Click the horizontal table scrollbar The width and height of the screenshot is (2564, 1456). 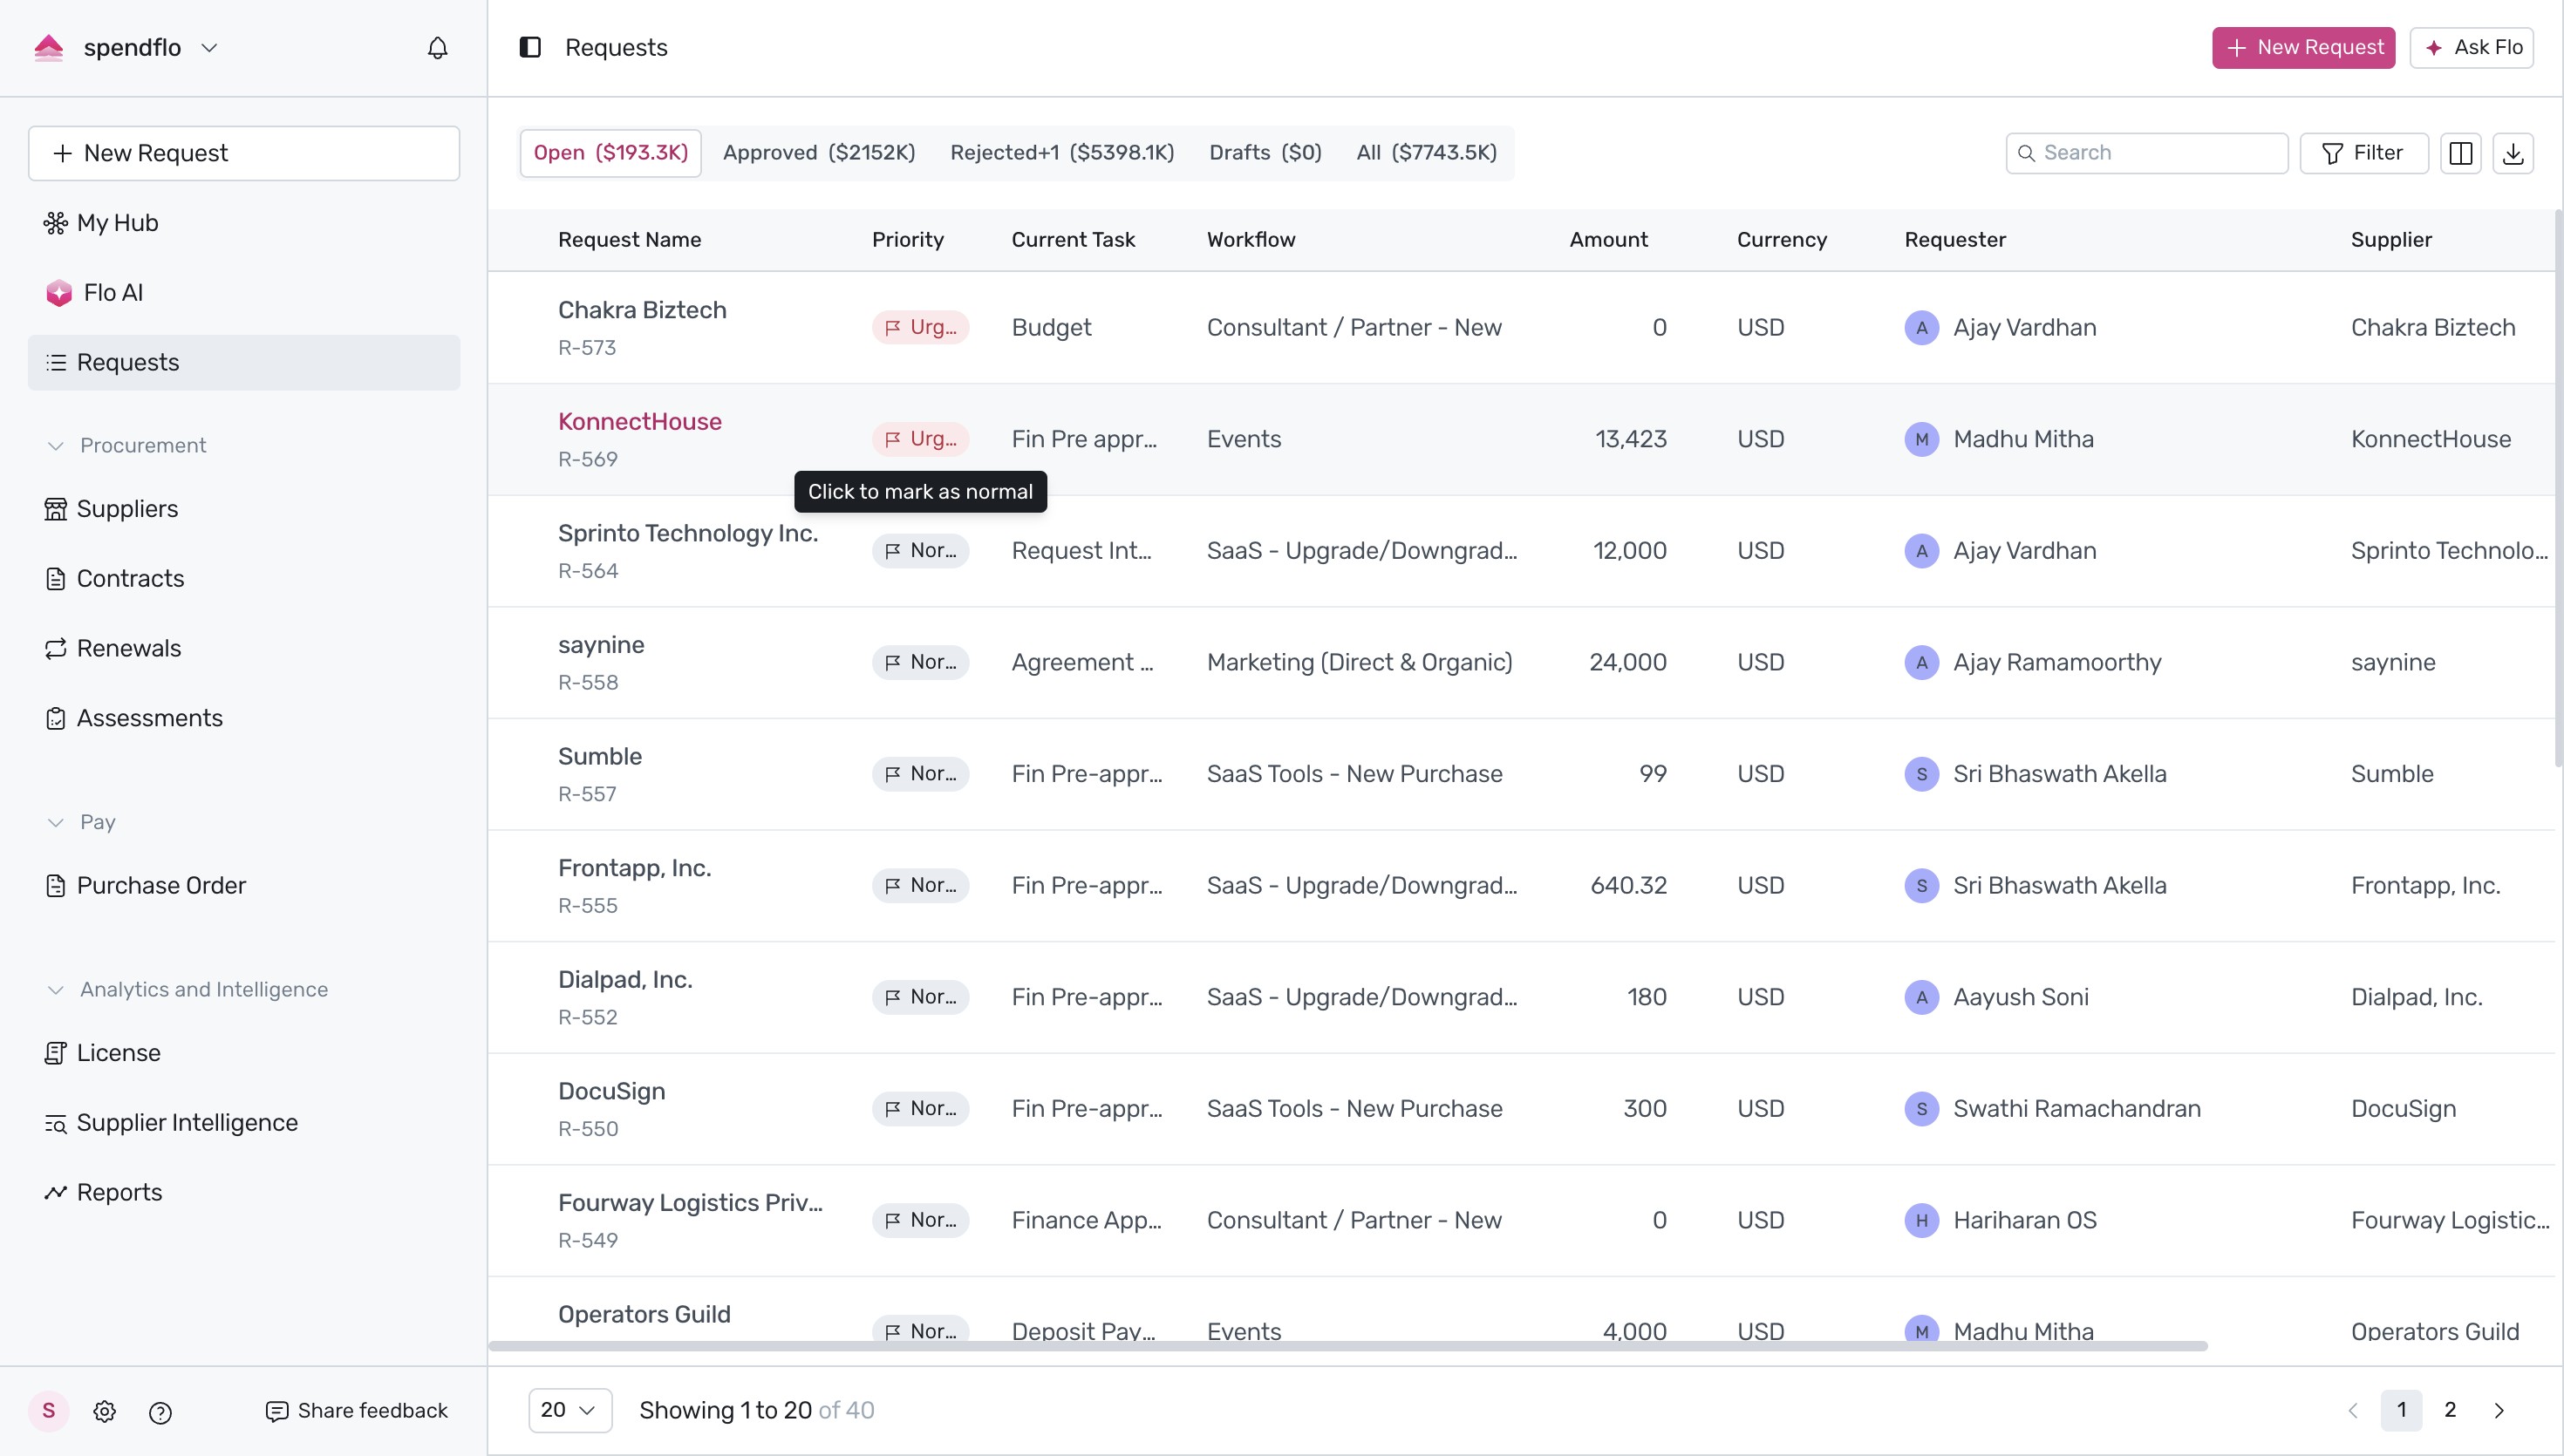click(1347, 1346)
